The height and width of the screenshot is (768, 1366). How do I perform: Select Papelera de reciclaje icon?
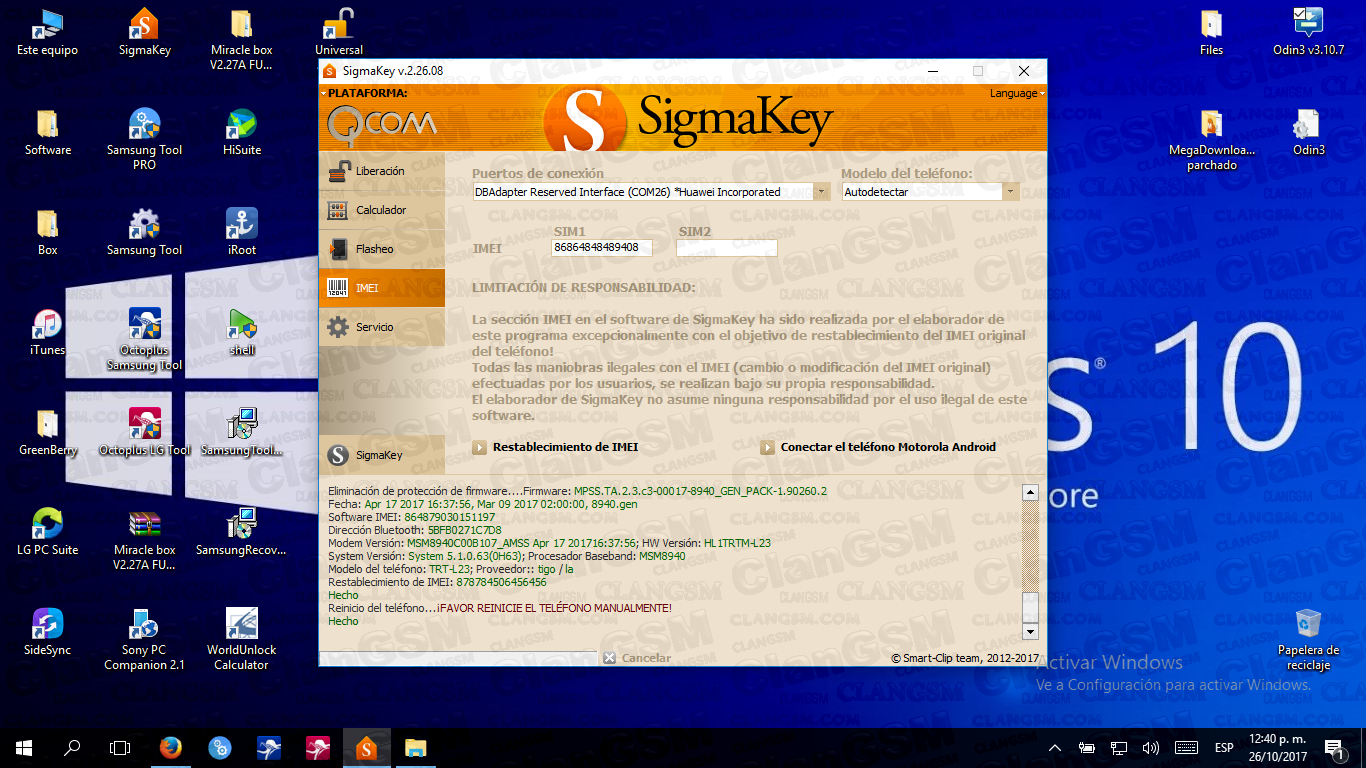click(x=1308, y=640)
